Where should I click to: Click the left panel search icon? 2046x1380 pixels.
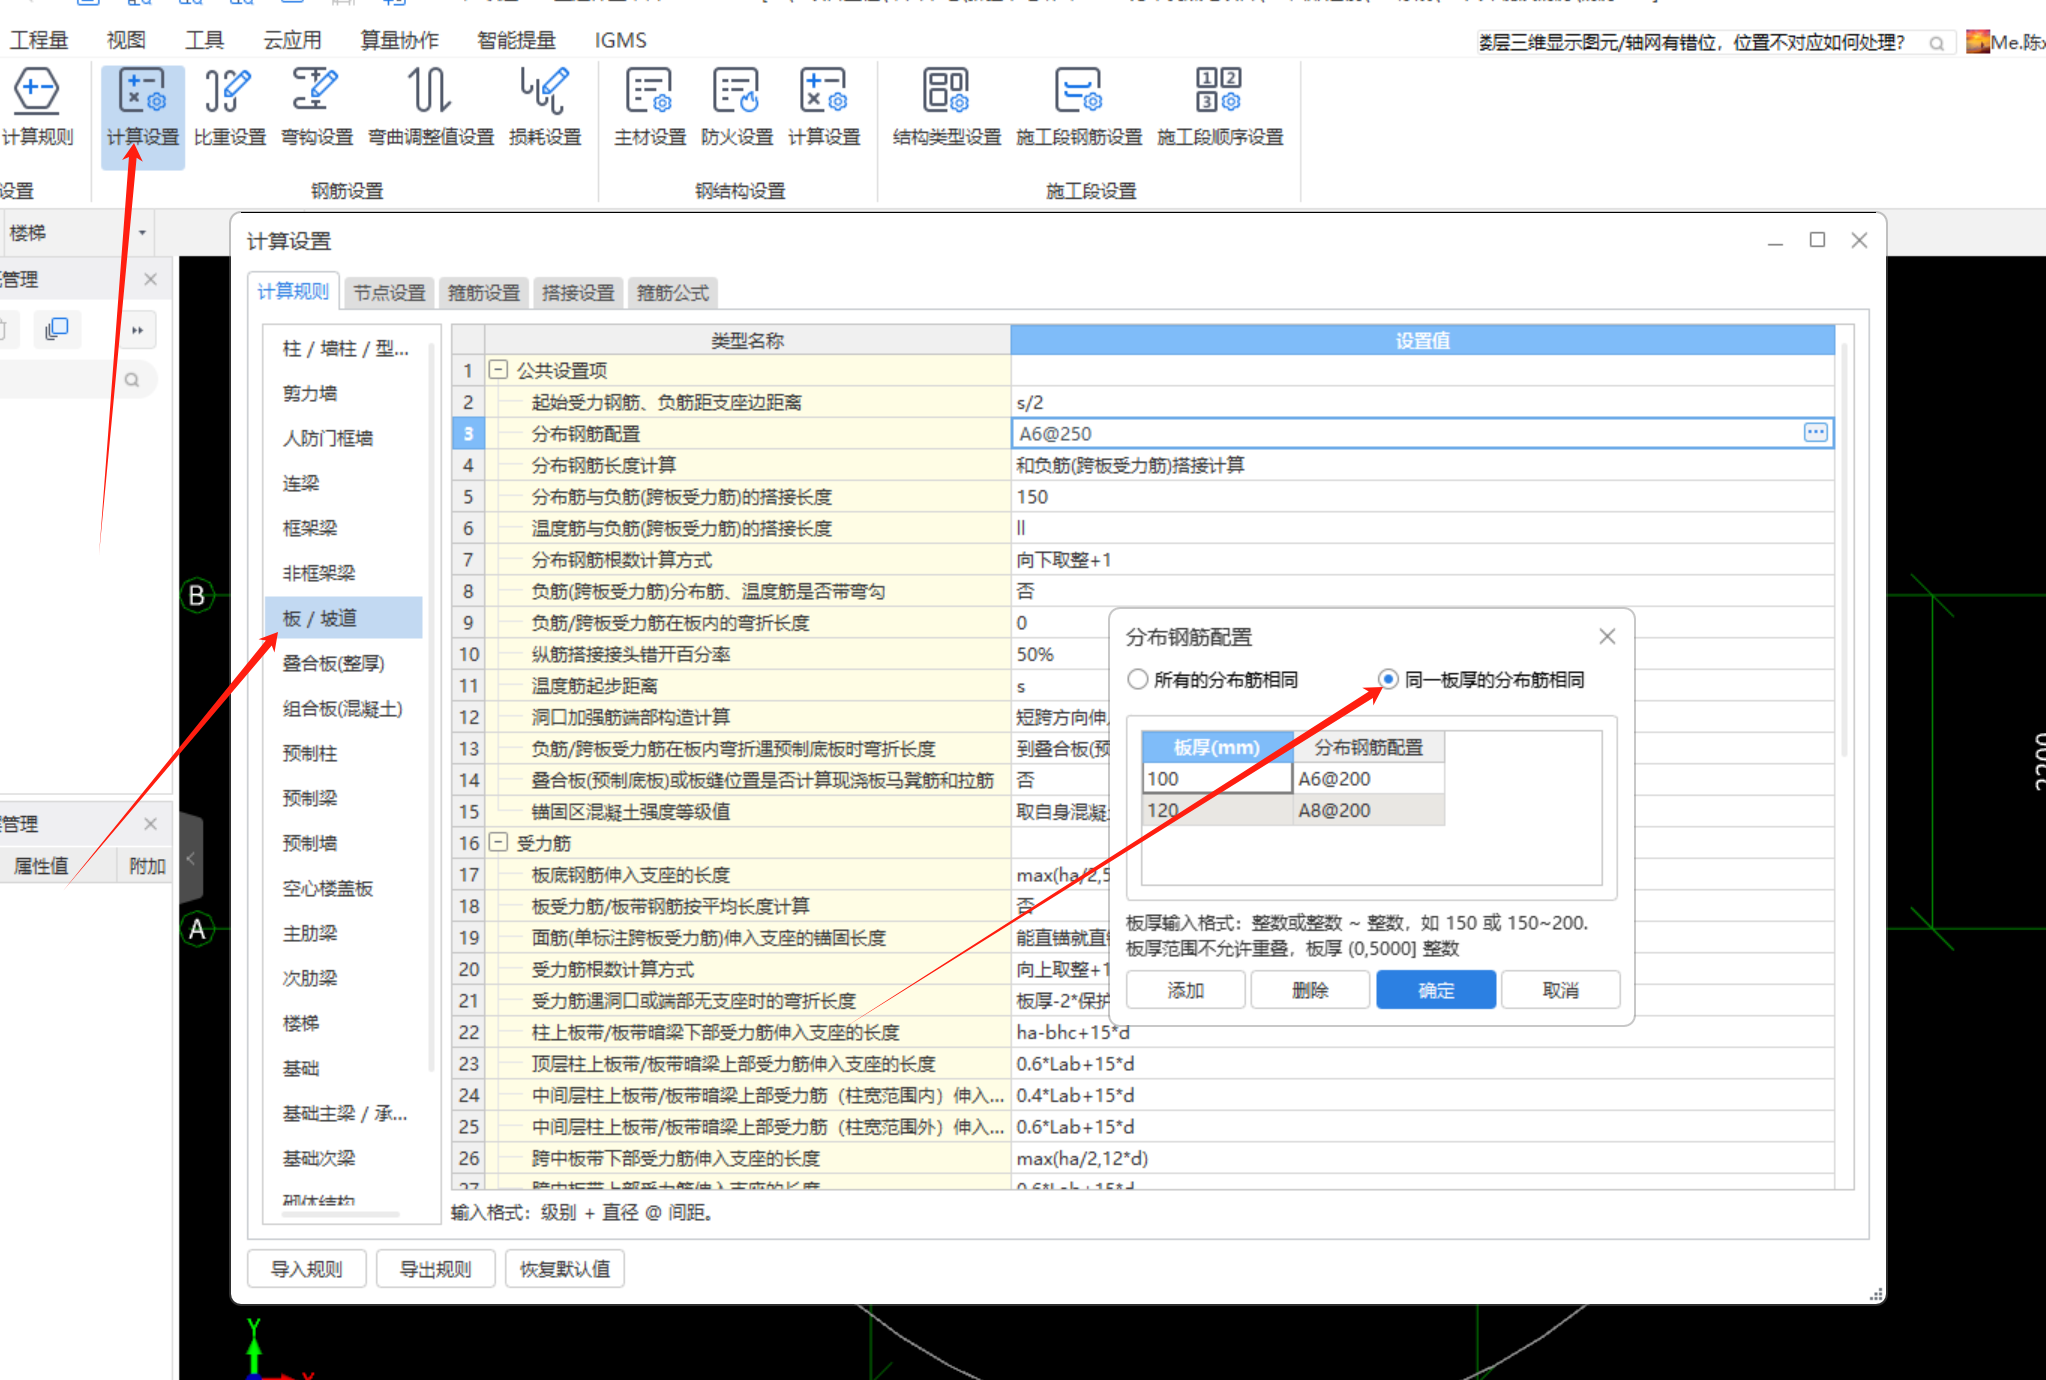coord(132,380)
